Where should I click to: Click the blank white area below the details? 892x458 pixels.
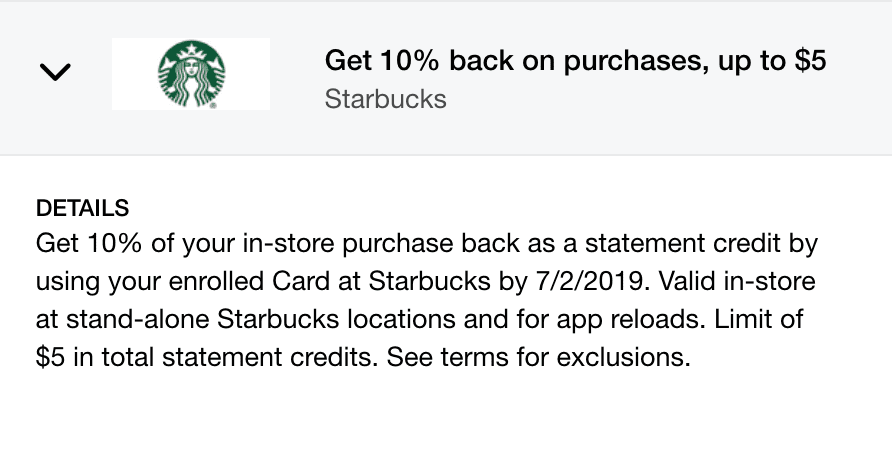click(446, 420)
